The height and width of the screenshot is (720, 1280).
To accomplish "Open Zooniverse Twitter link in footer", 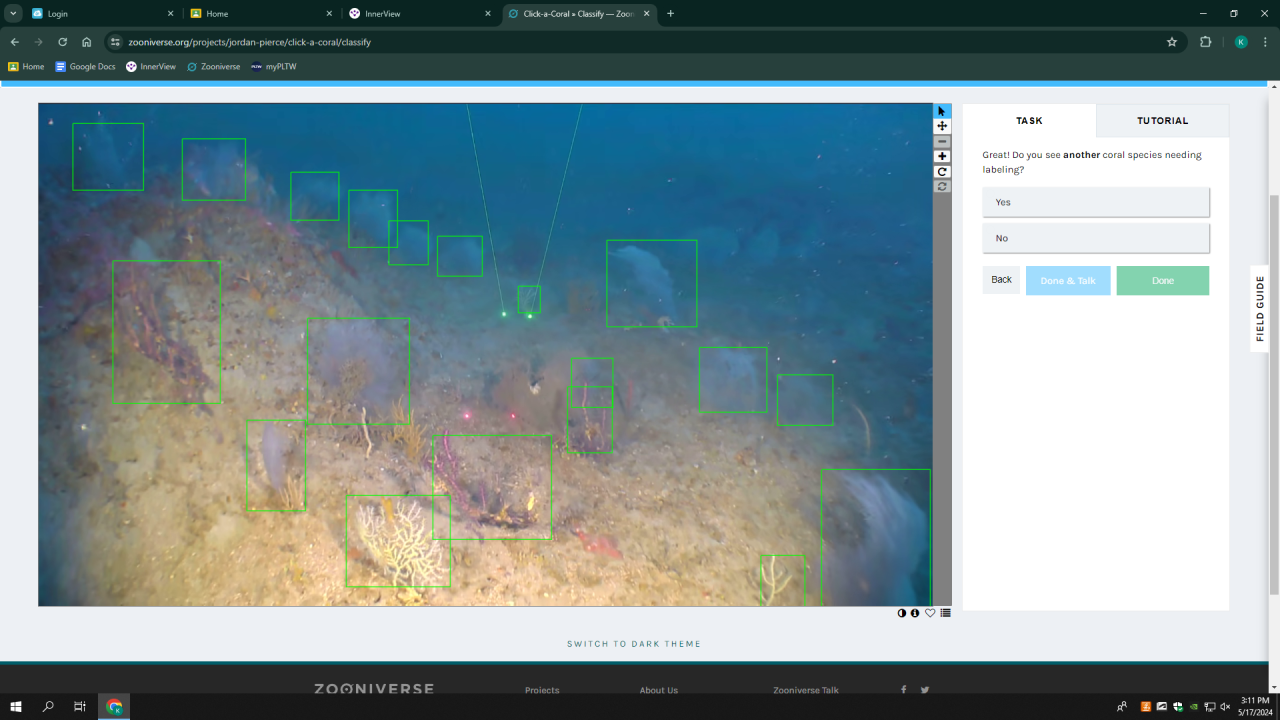I will click(x=925, y=690).
